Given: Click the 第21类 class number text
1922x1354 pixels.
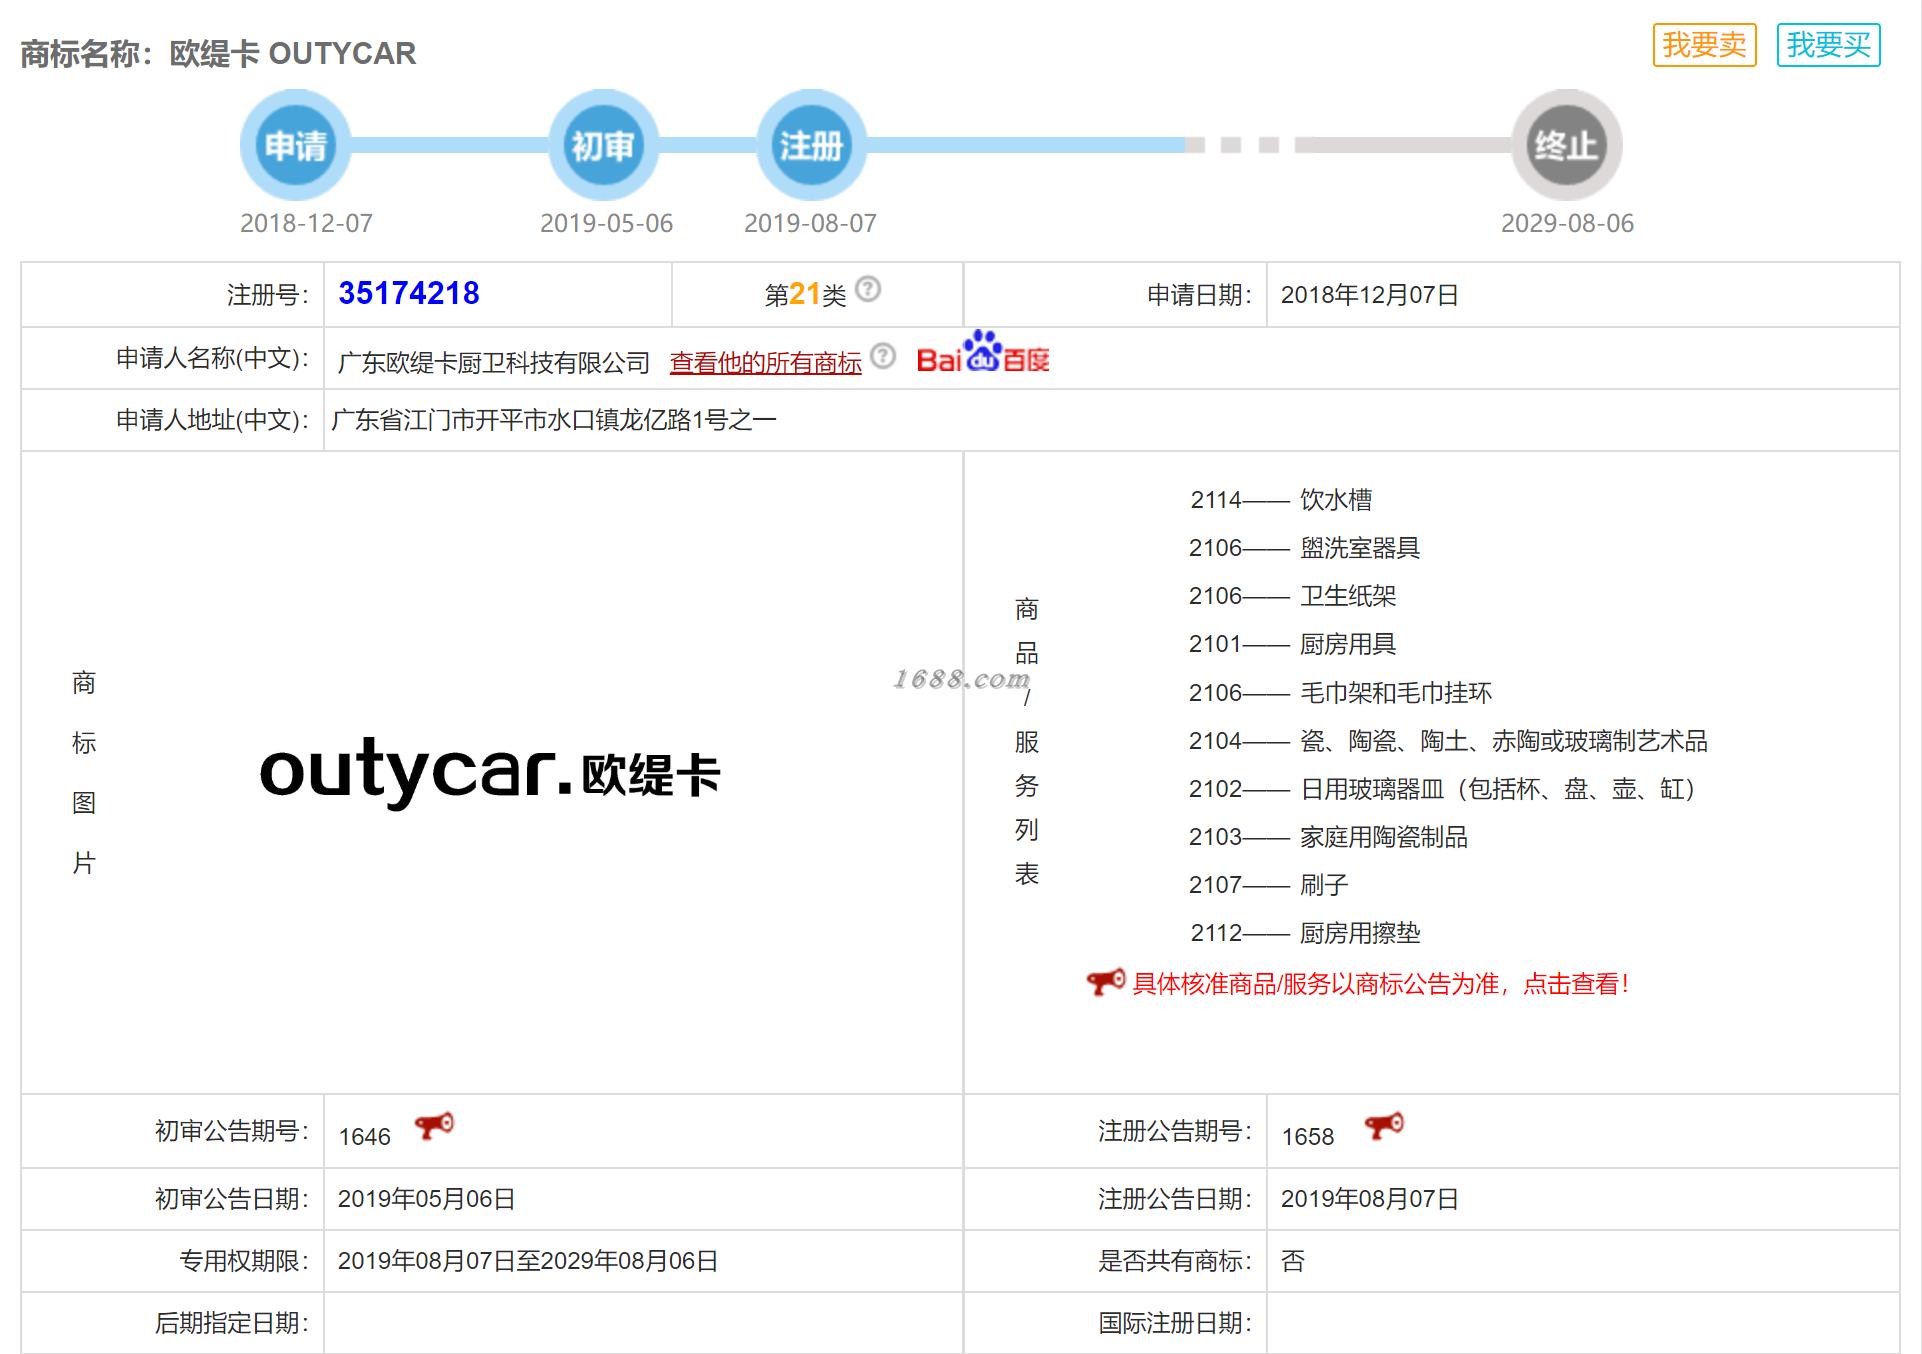Looking at the screenshot, I should tap(806, 294).
